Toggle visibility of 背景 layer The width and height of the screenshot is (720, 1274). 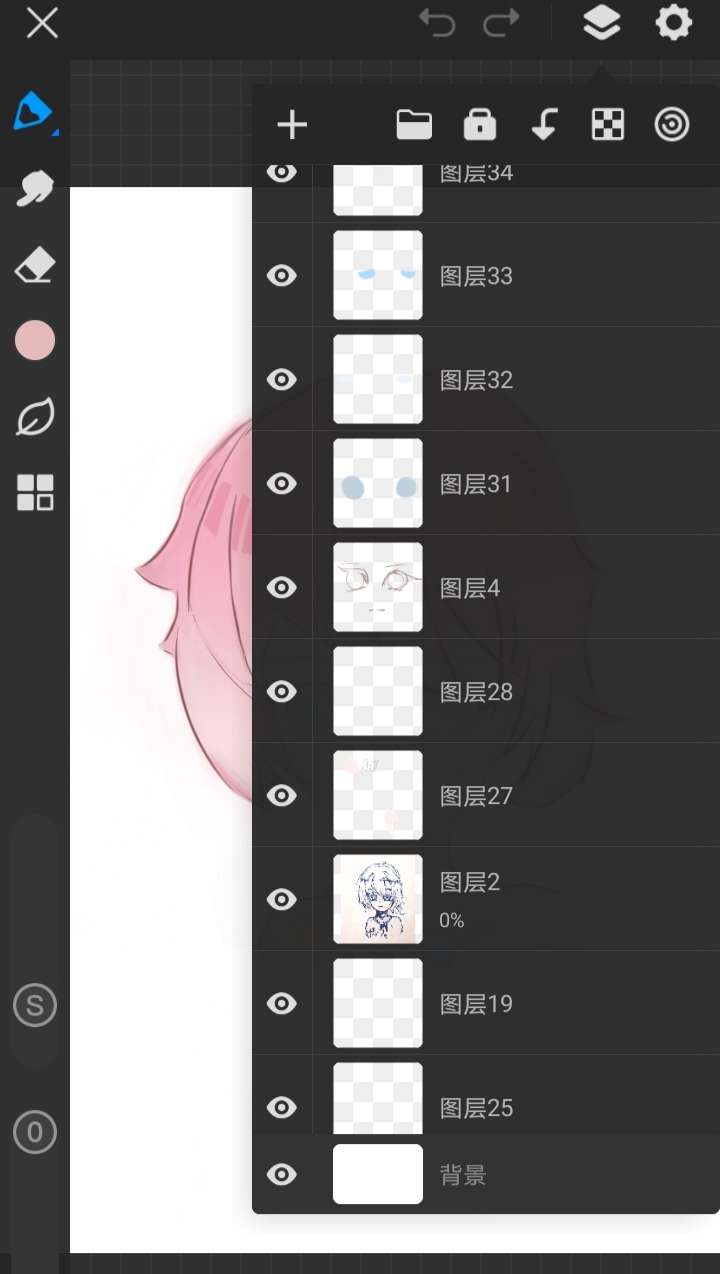tap(282, 1175)
